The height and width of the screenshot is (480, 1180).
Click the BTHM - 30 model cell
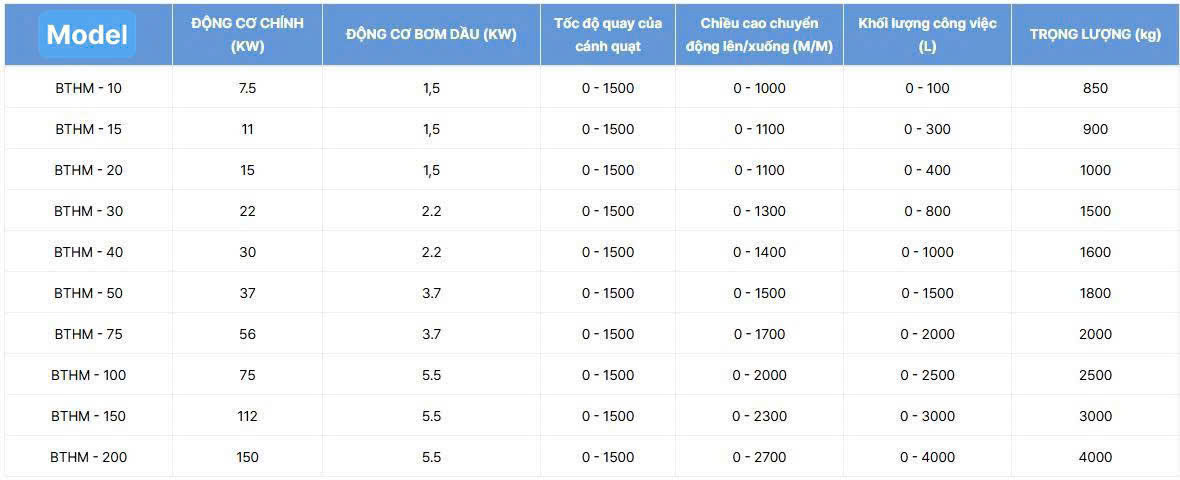pos(88,211)
